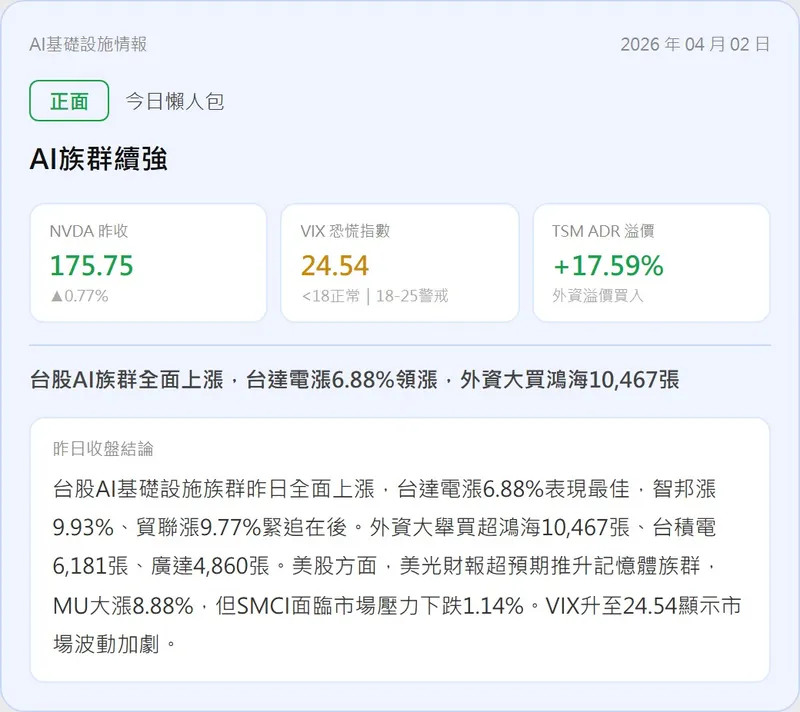Click the NVDA 昨收 card label
Screen dimensions: 800x712
click(89, 231)
